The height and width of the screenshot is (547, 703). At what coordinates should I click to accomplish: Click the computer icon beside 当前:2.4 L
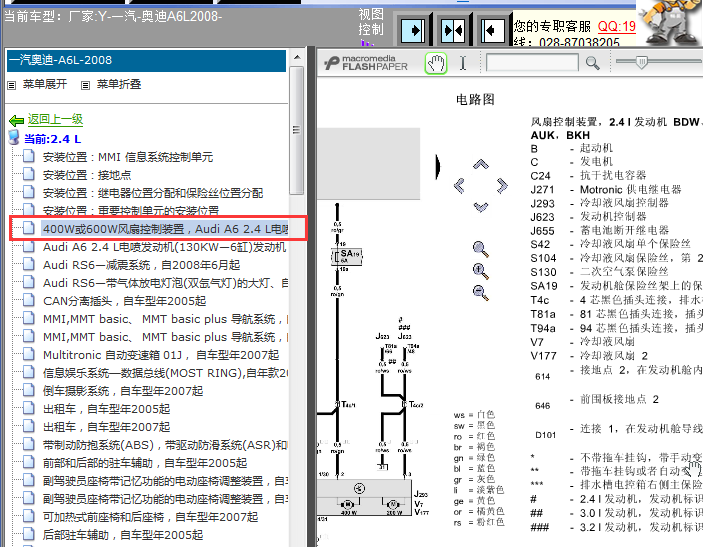(x=14, y=138)
